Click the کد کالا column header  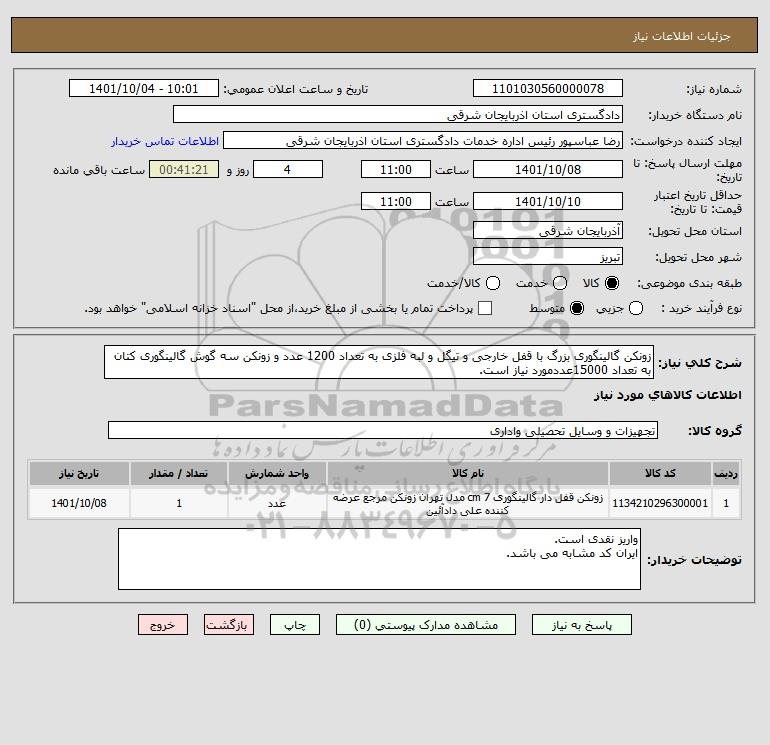660,473
